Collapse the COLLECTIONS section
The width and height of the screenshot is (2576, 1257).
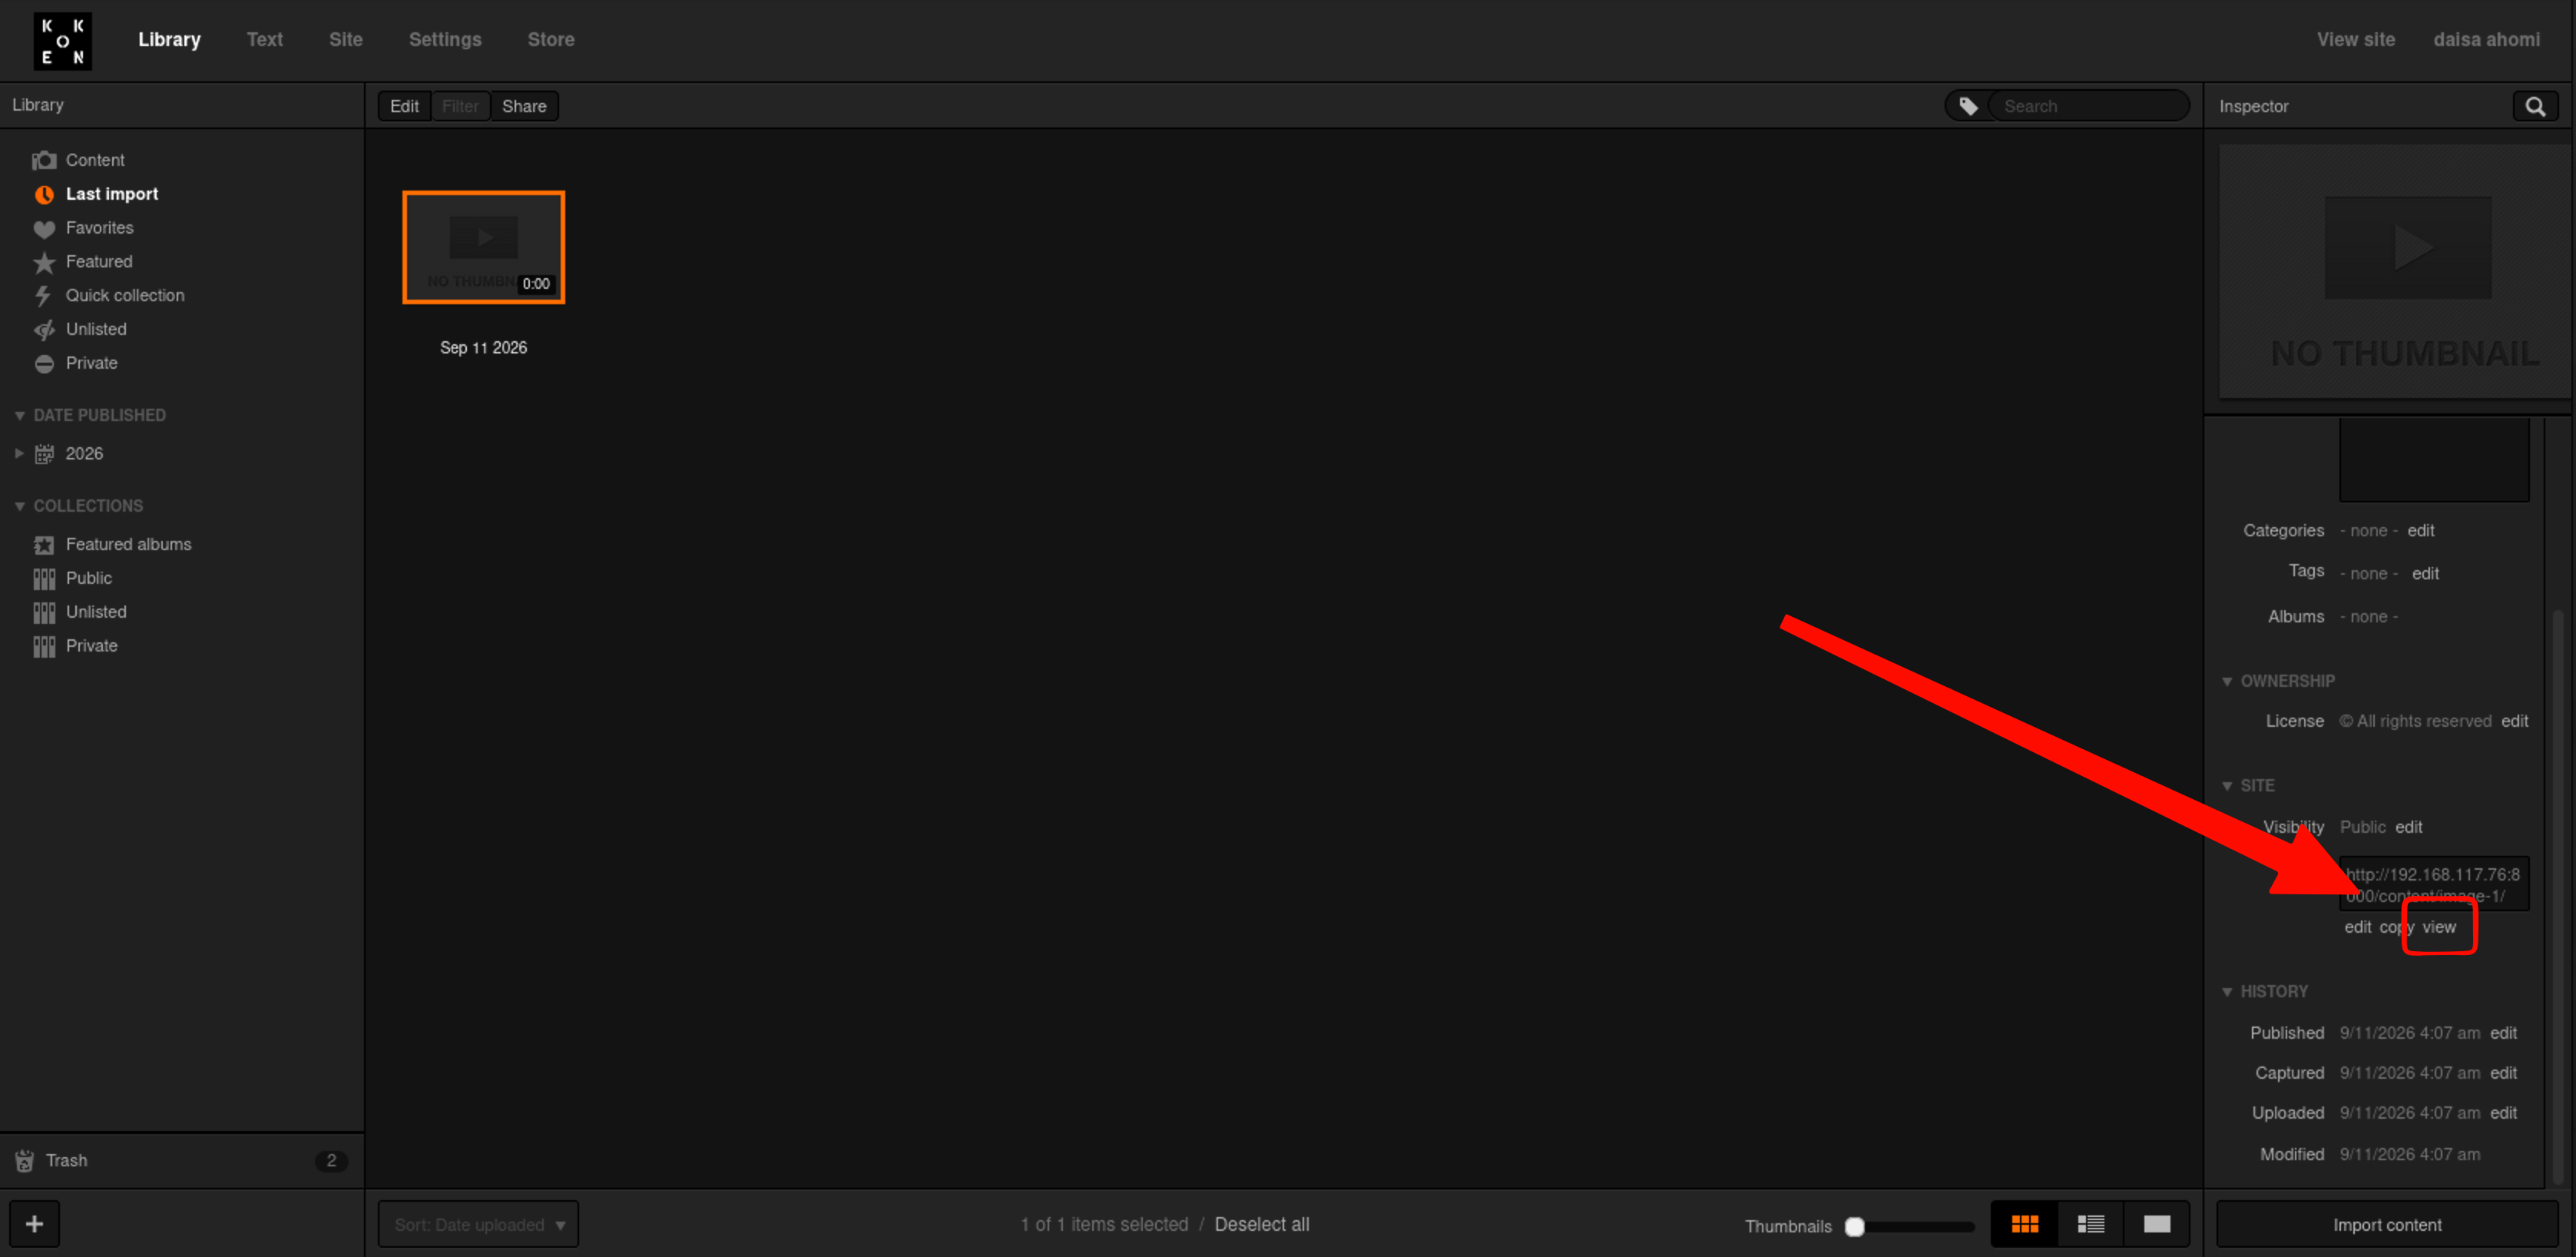(x=19, y=507)
